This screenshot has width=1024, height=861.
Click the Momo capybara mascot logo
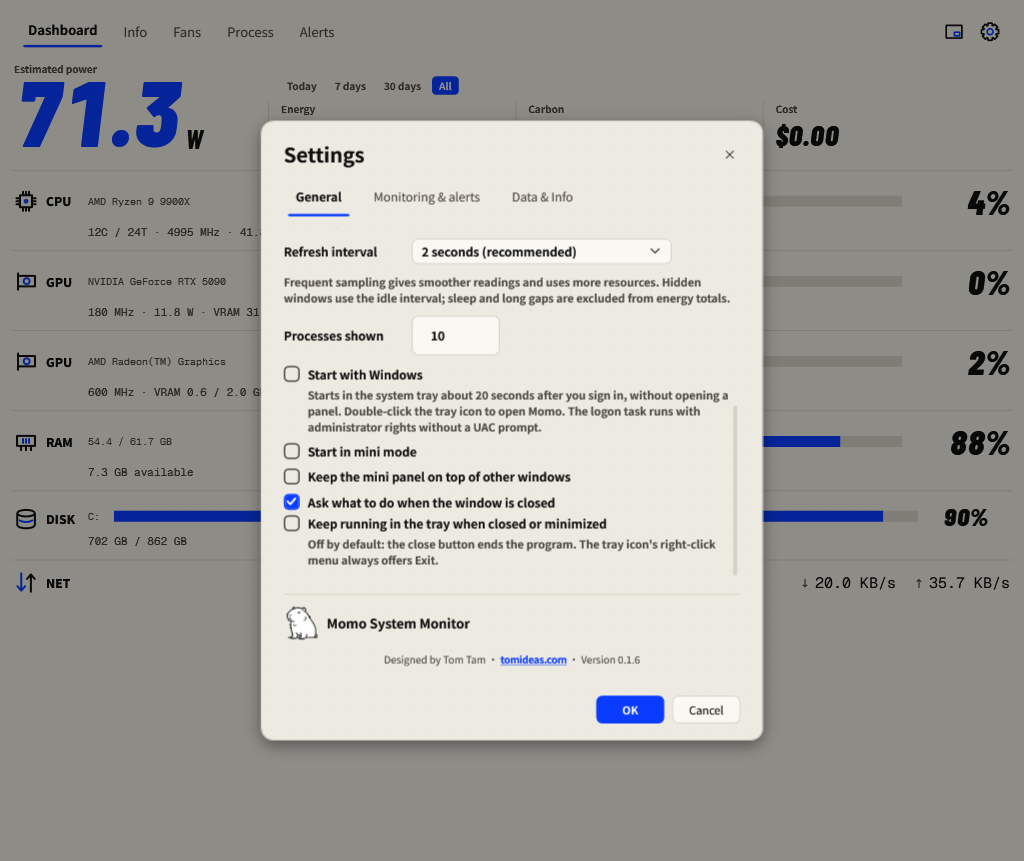pyautogui.click(x=301, y=623)
